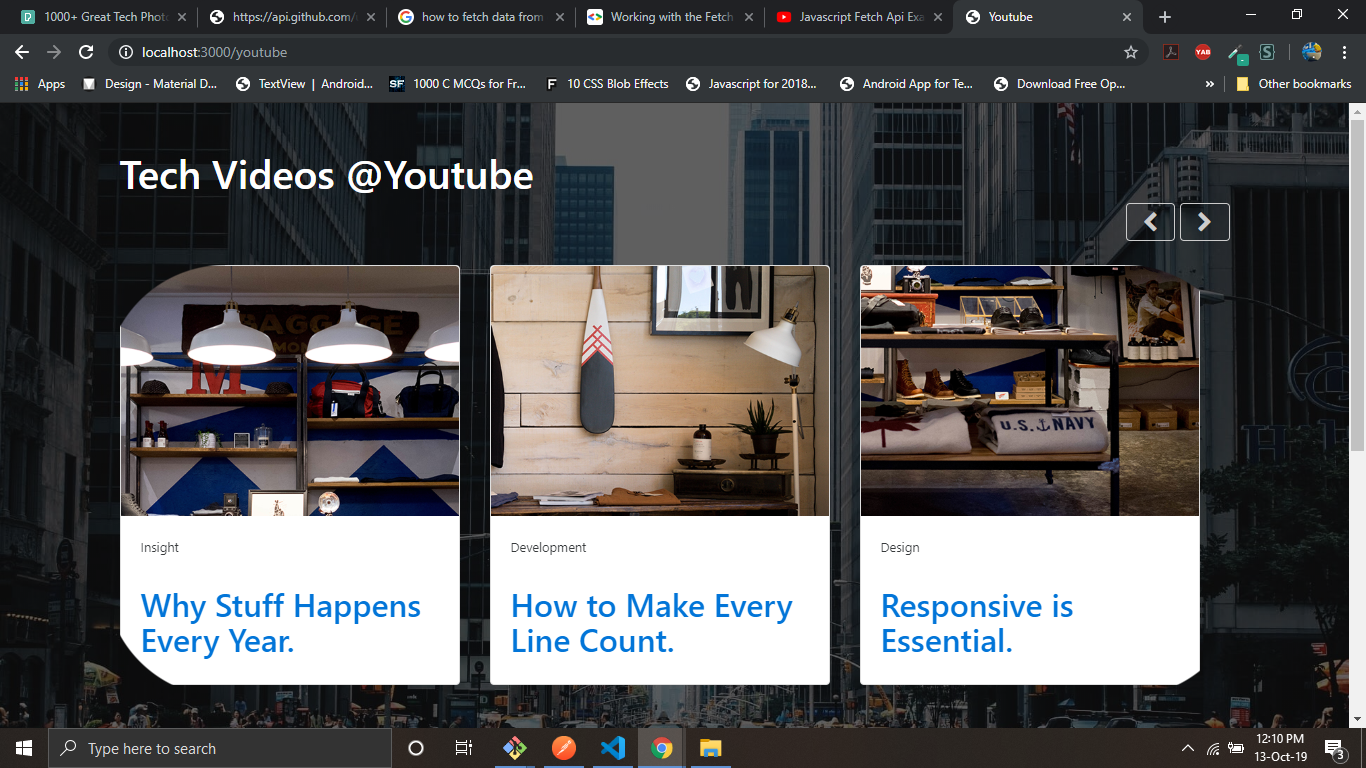Open Visual Studio Code from the taskbar

point(613,748)
